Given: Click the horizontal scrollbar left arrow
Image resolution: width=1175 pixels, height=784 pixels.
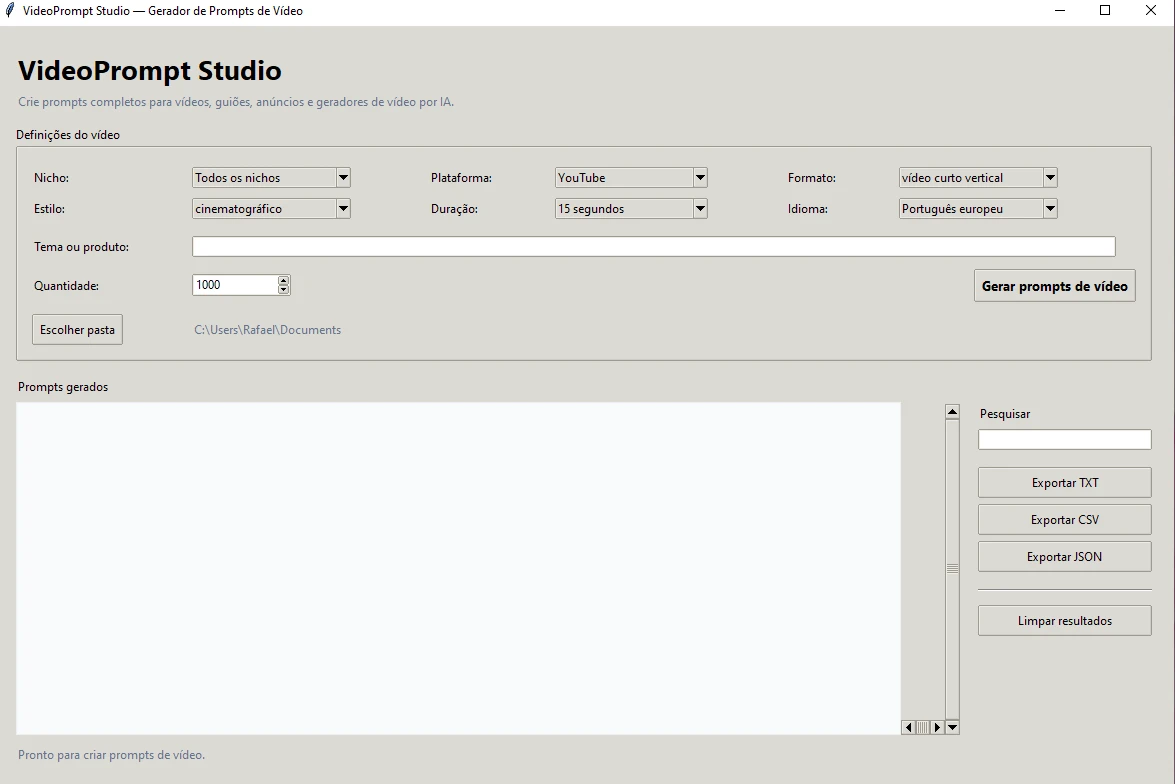Looking at the screenshot, I should tap(909, 727).
